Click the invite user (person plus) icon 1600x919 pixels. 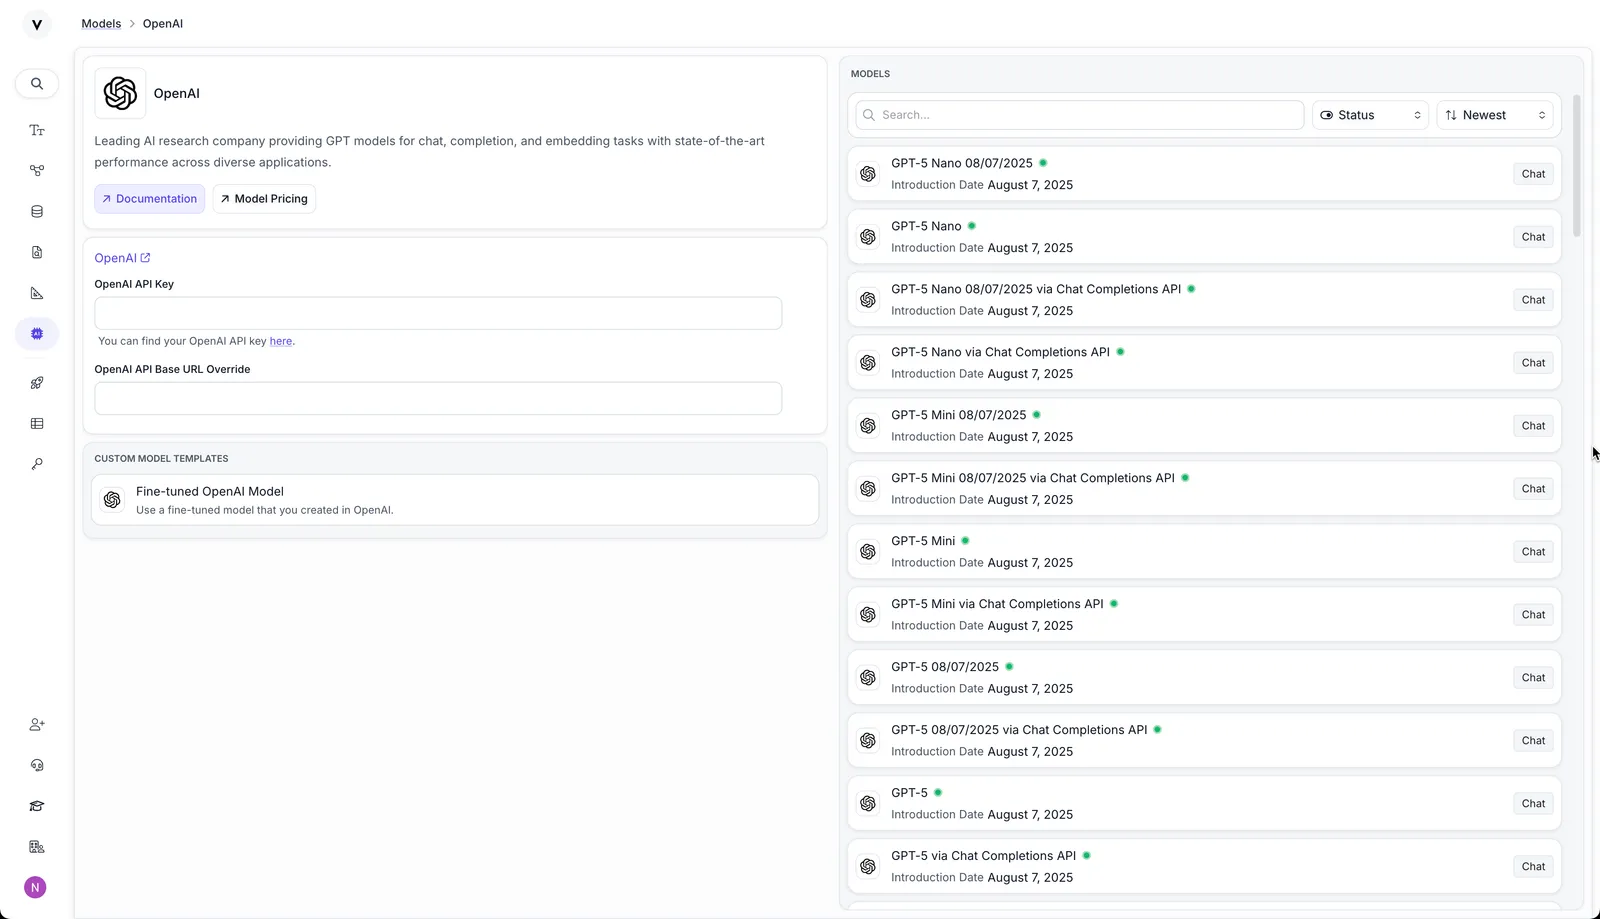coord(37,724)
